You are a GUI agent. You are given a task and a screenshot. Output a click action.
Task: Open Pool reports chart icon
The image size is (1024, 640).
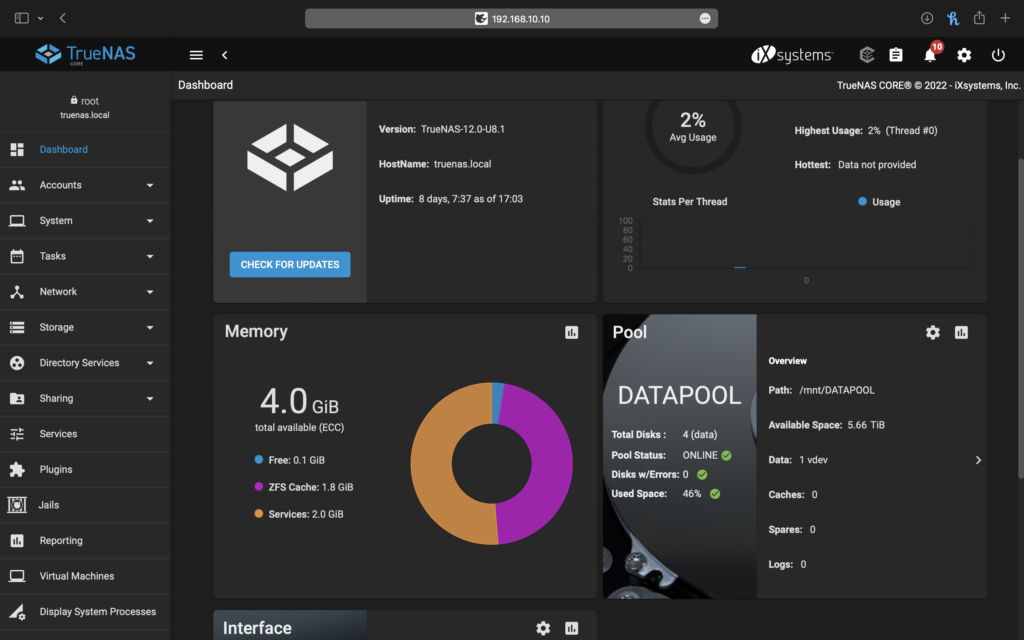961,332
